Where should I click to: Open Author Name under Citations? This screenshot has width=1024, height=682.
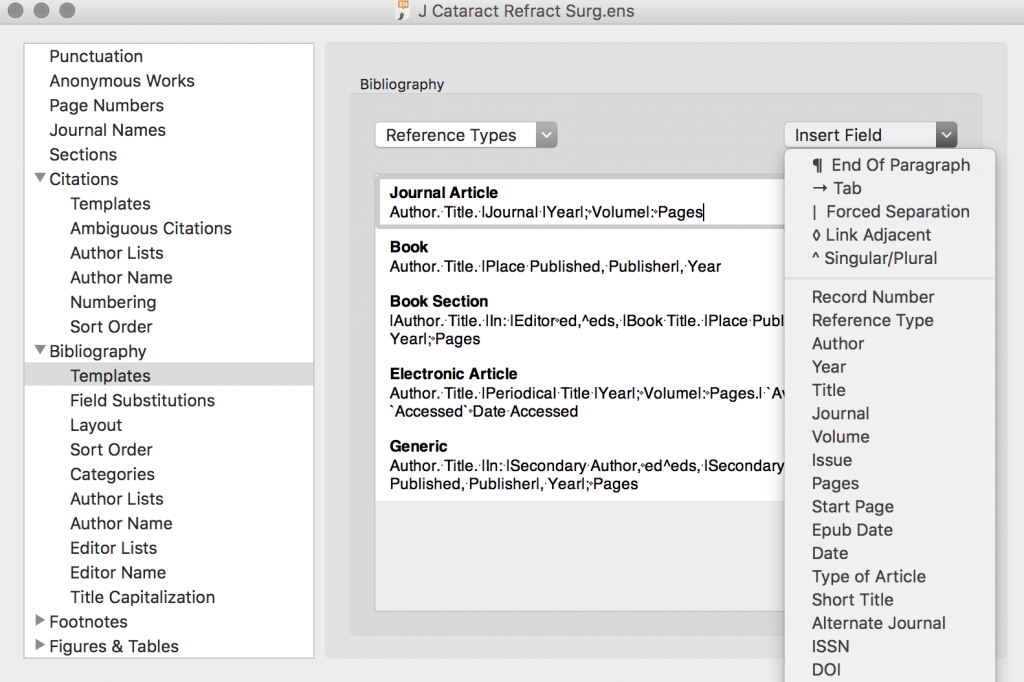pos(121,278)
